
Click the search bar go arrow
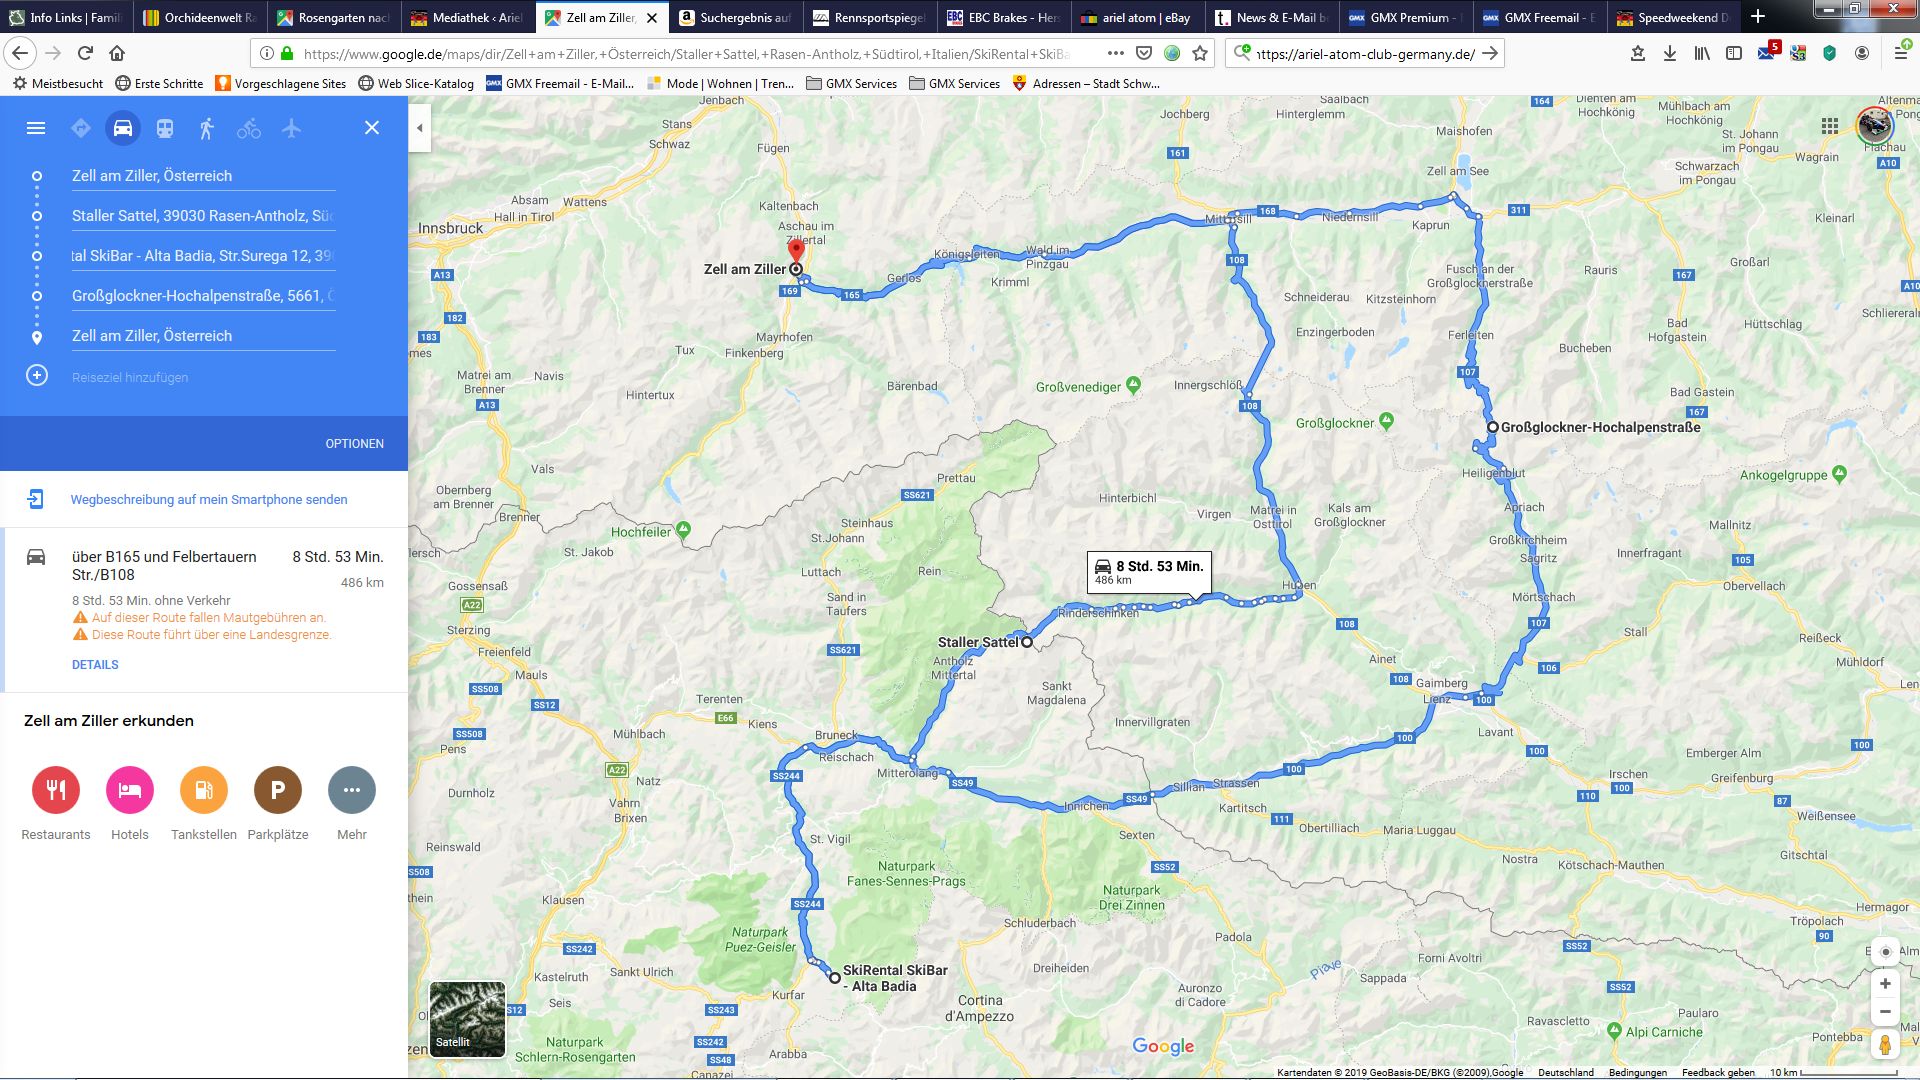(x=1490, y=53)
